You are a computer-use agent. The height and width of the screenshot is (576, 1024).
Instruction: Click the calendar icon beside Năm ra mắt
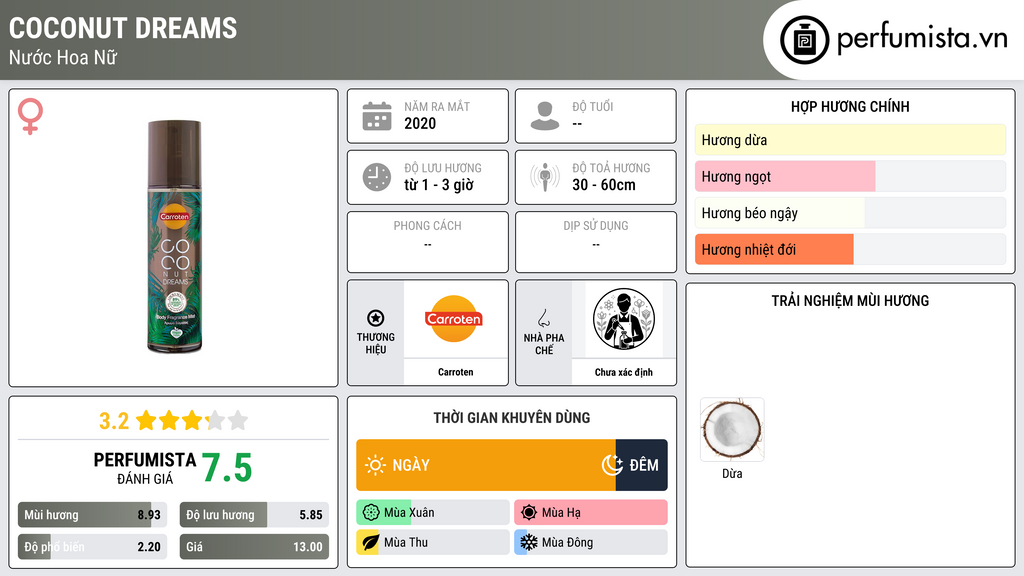tap(377, 116)
